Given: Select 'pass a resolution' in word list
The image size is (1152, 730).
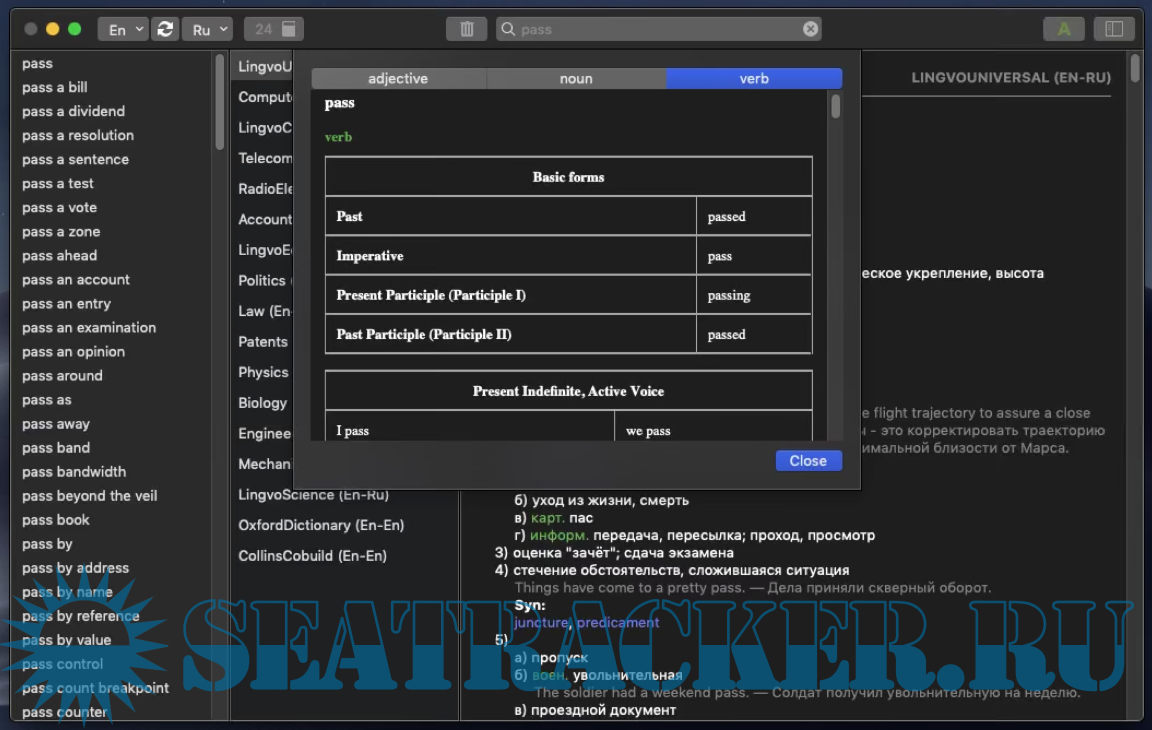Looking at the screenshot, I should point(78,135).
